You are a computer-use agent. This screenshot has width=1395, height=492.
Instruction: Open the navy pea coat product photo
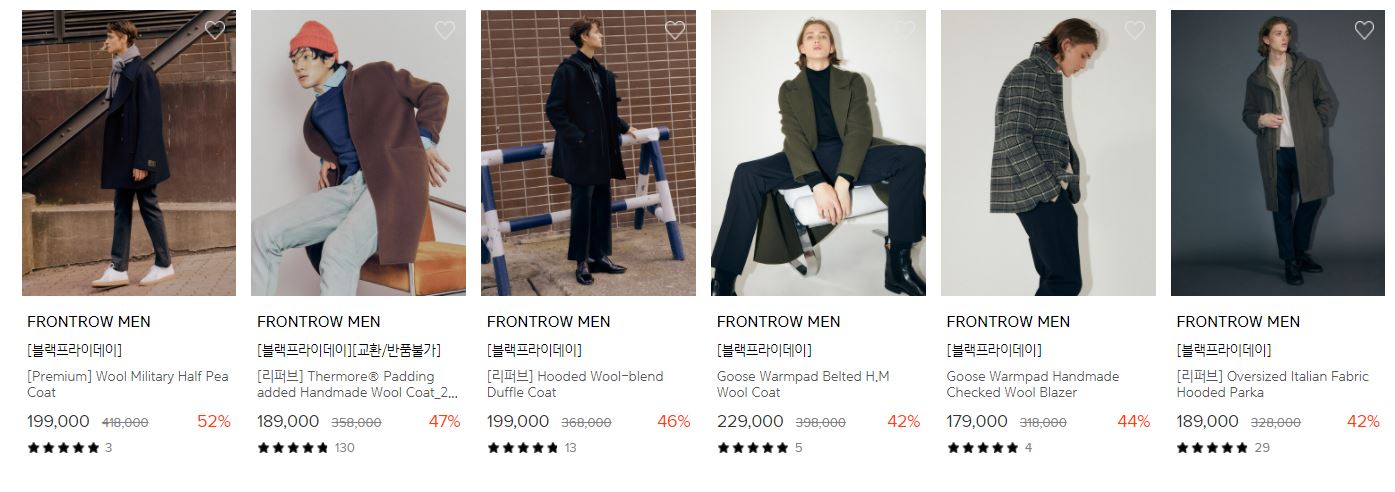coord(129,153)
